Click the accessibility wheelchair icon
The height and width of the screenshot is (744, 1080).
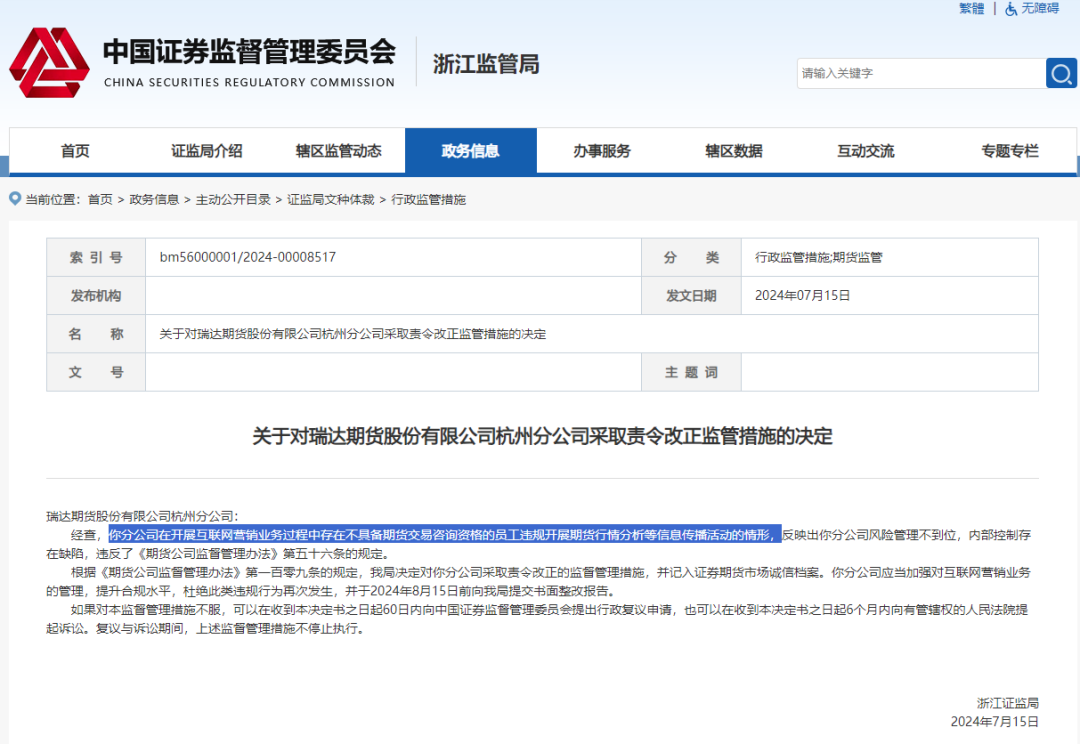[x=1011, y=9]
